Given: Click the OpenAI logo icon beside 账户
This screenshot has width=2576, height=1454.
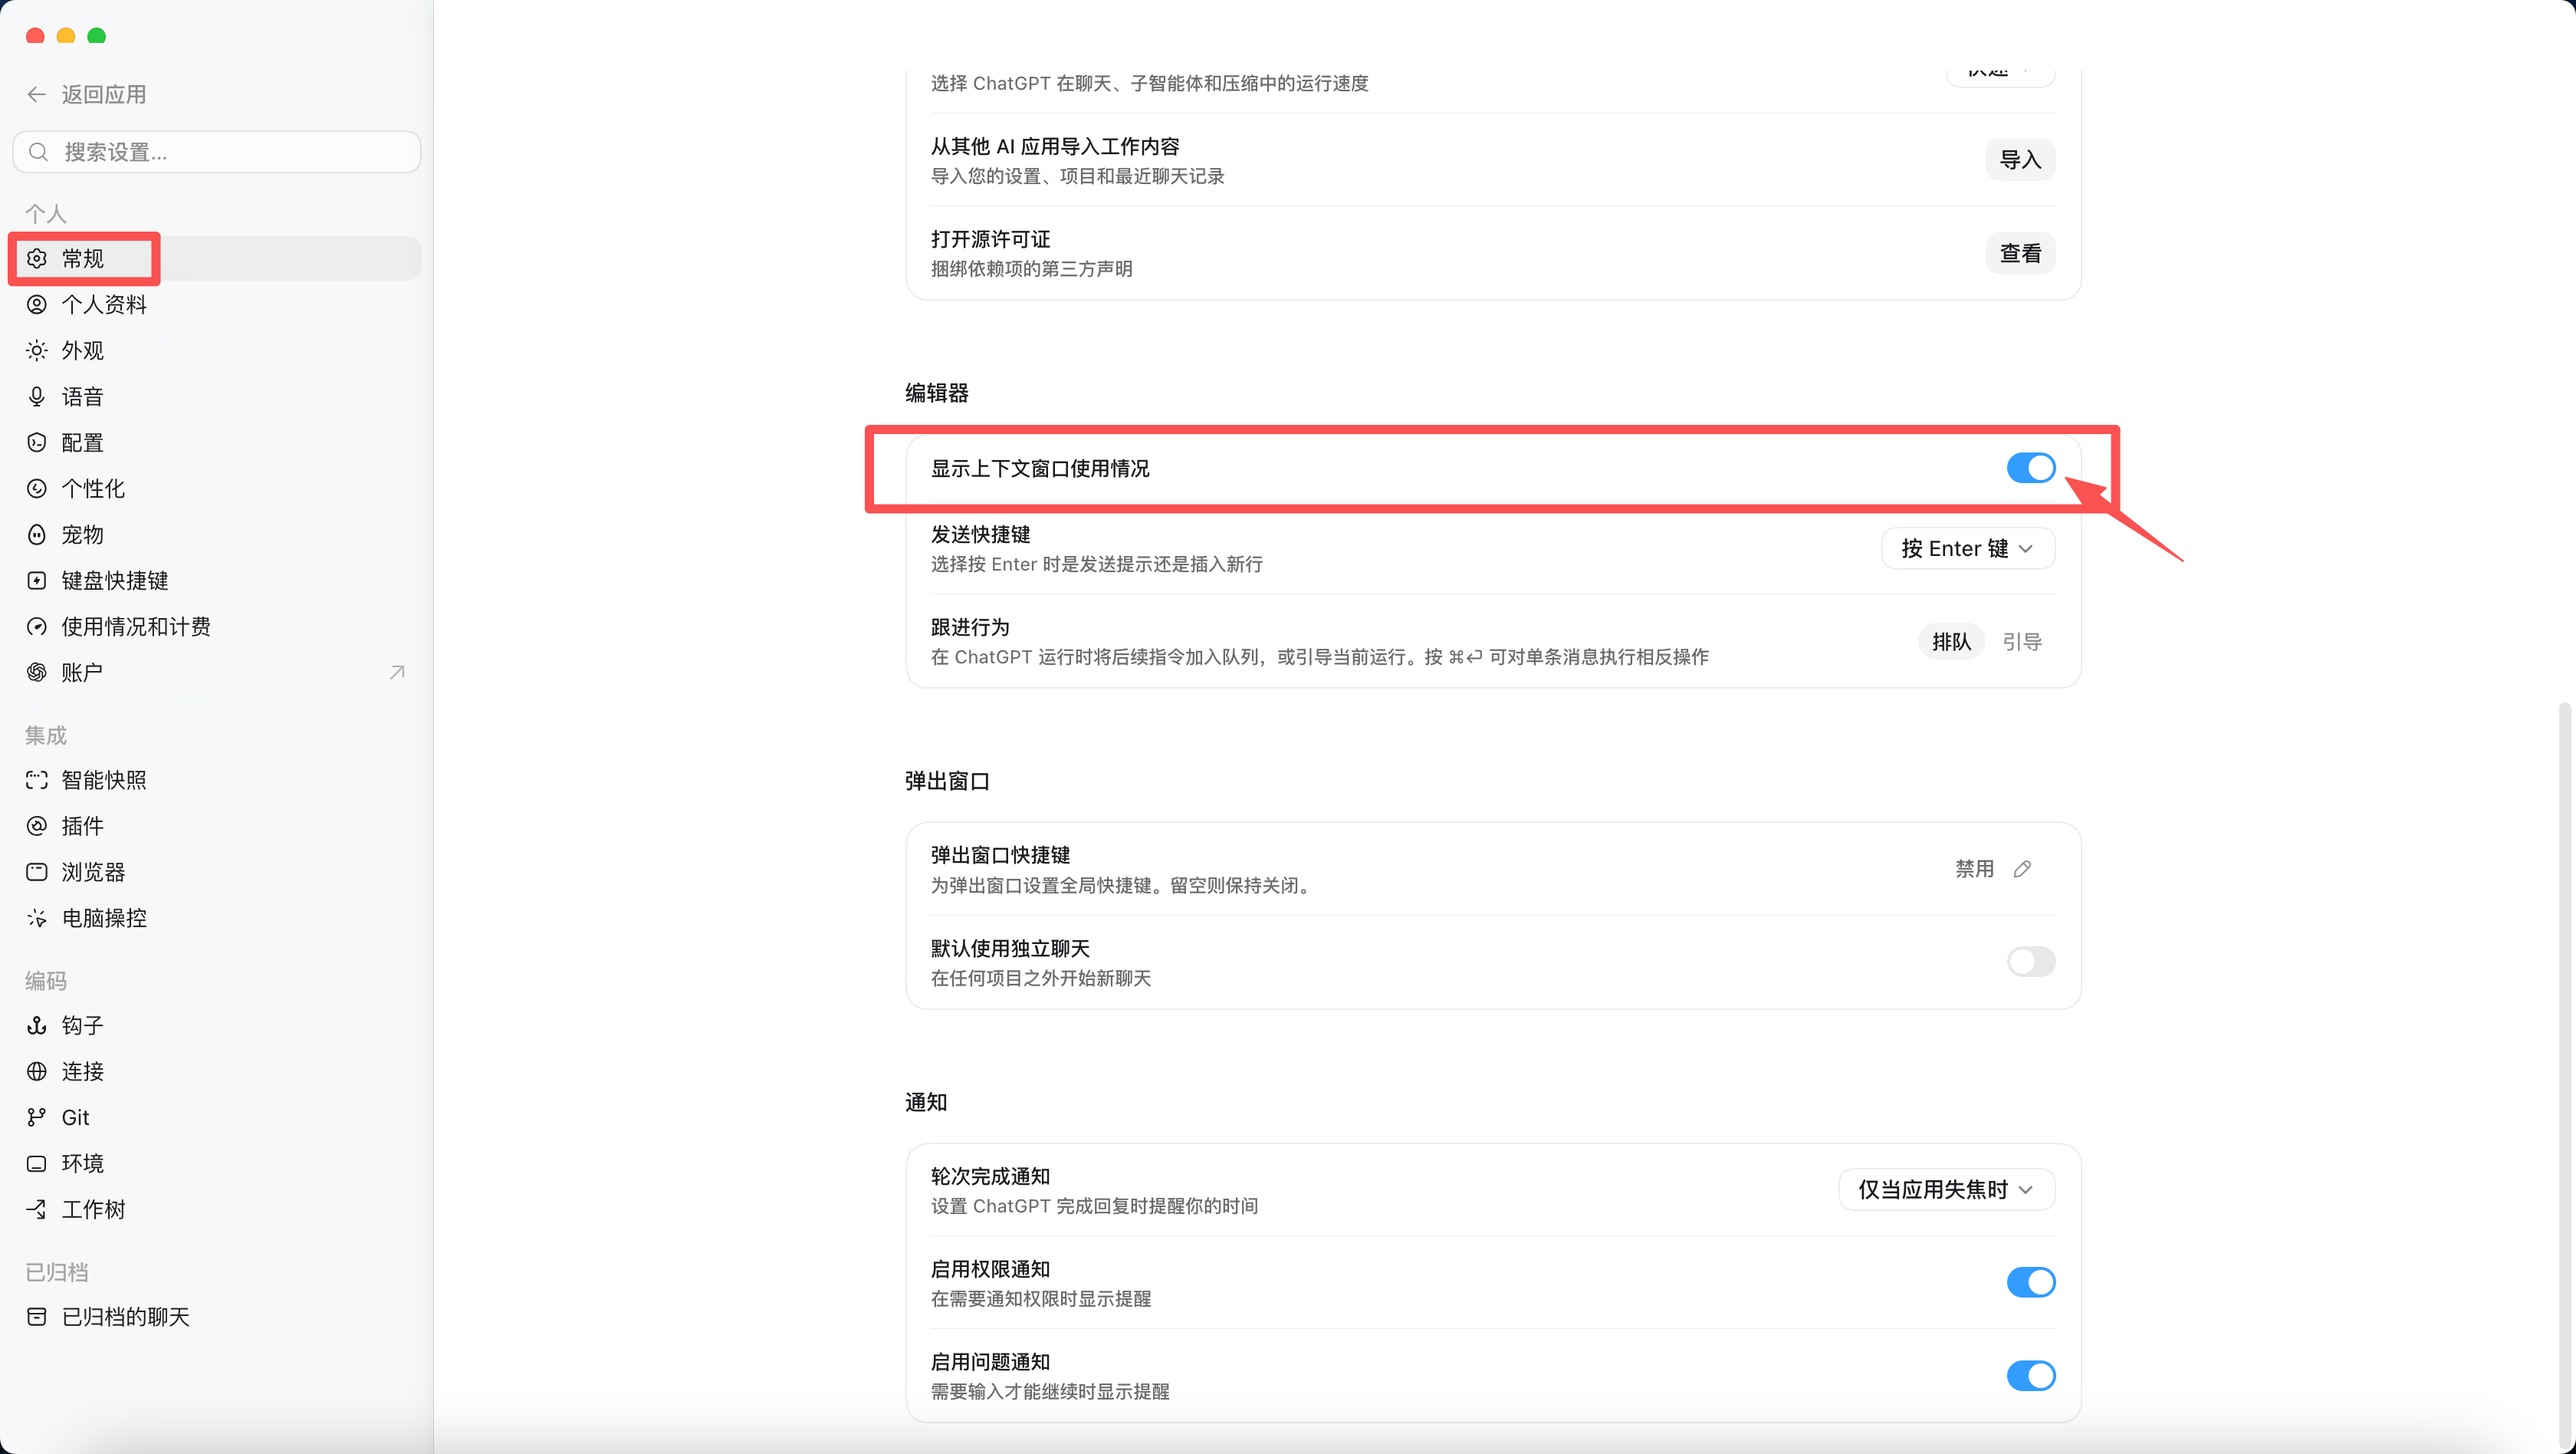Looking at the screenshot, I should click(37, 672).
